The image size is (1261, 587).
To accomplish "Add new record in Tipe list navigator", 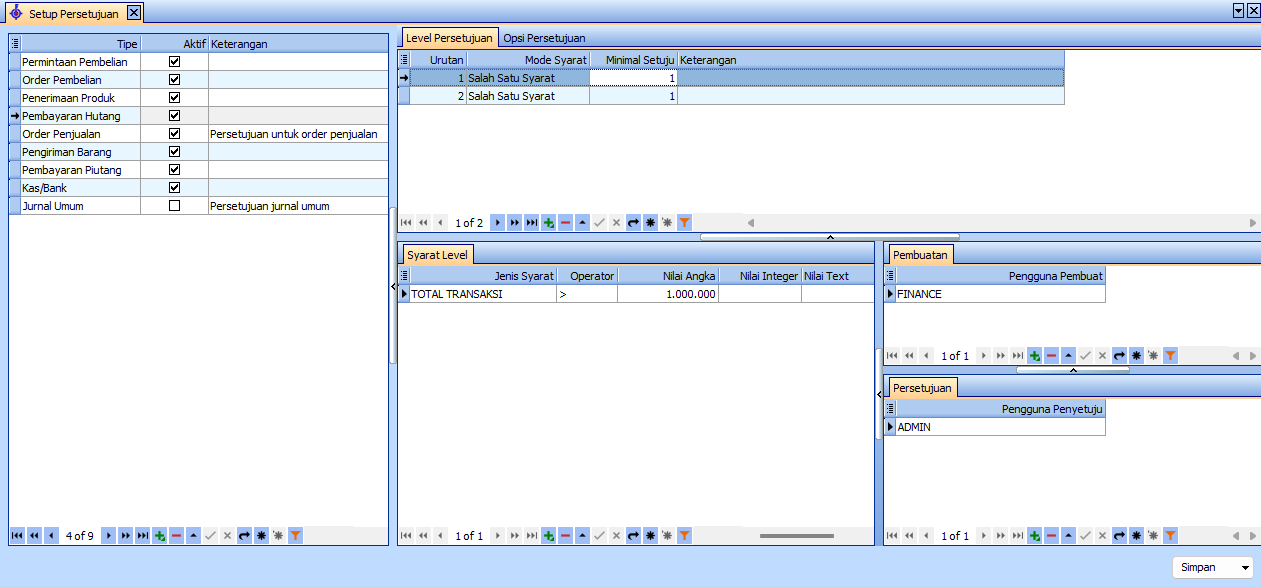I will [x=160, y=536].
